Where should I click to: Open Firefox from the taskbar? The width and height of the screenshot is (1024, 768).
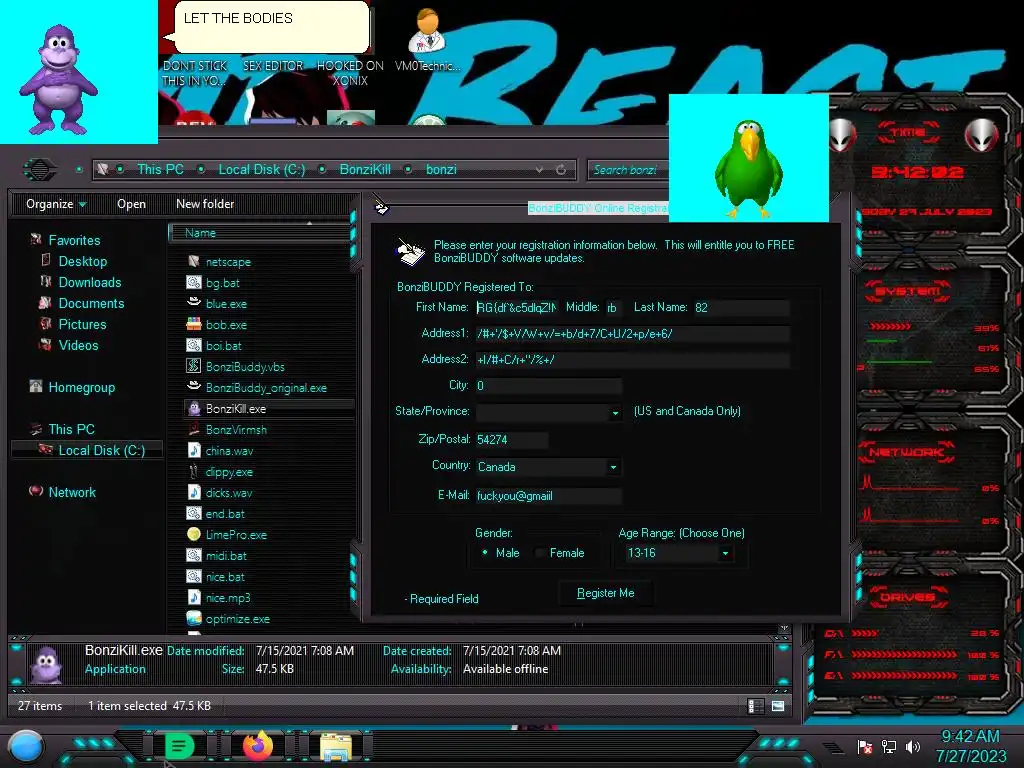pos(259,745)
